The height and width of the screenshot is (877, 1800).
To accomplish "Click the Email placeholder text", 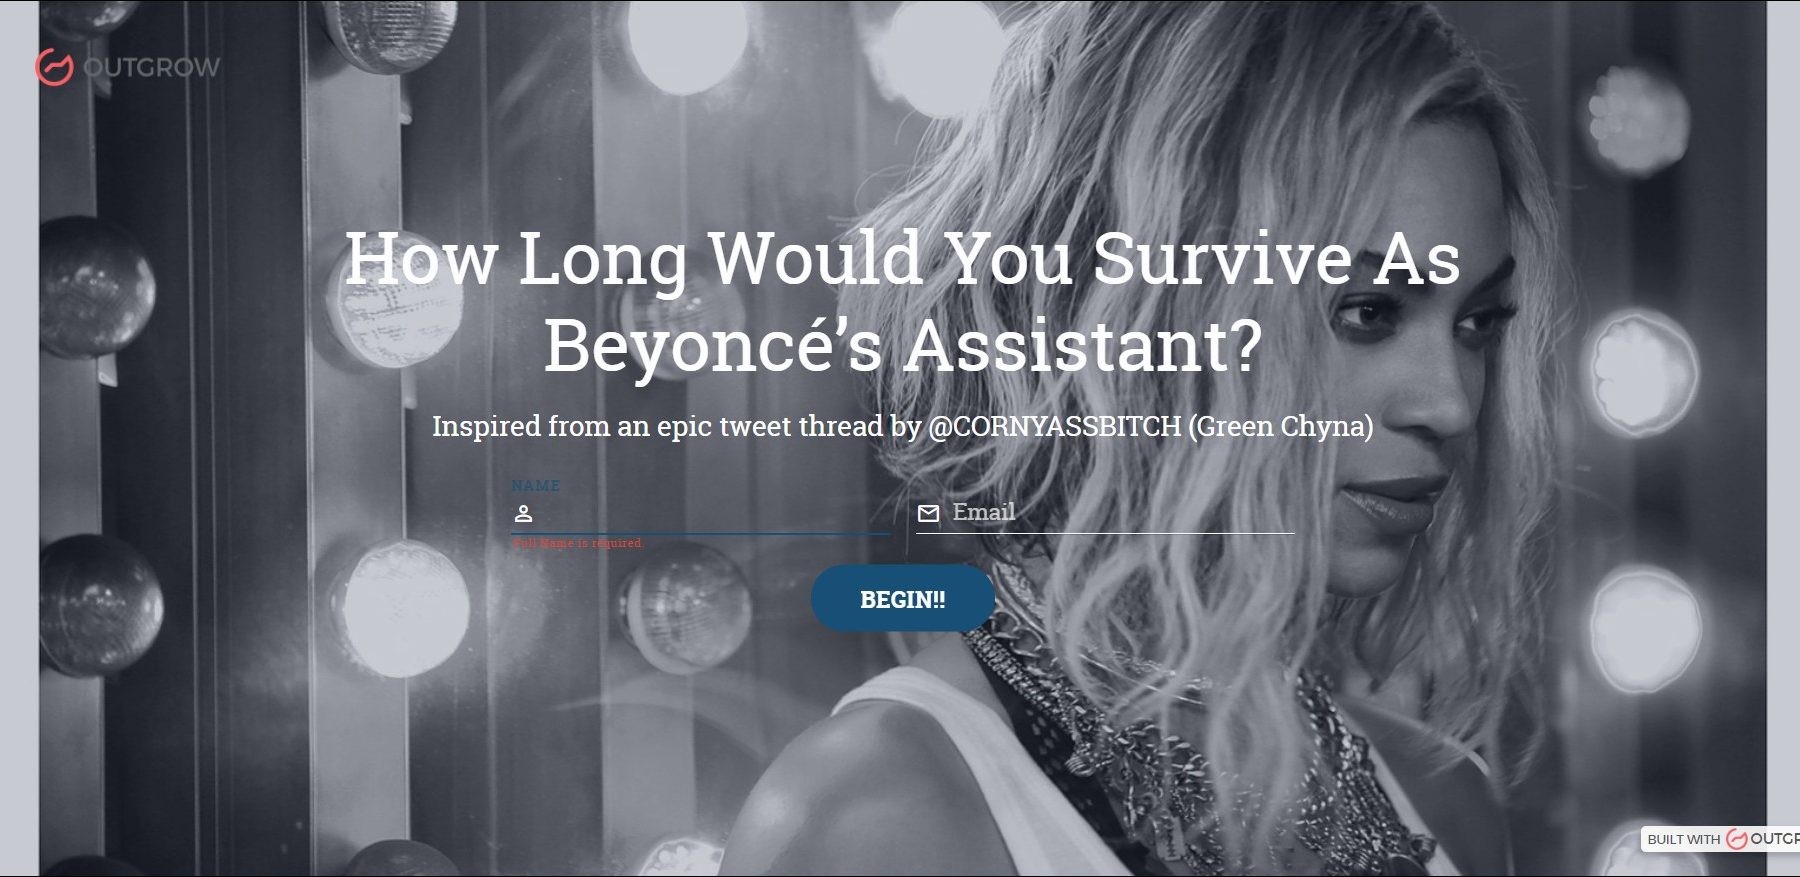I will pos(983,512).
